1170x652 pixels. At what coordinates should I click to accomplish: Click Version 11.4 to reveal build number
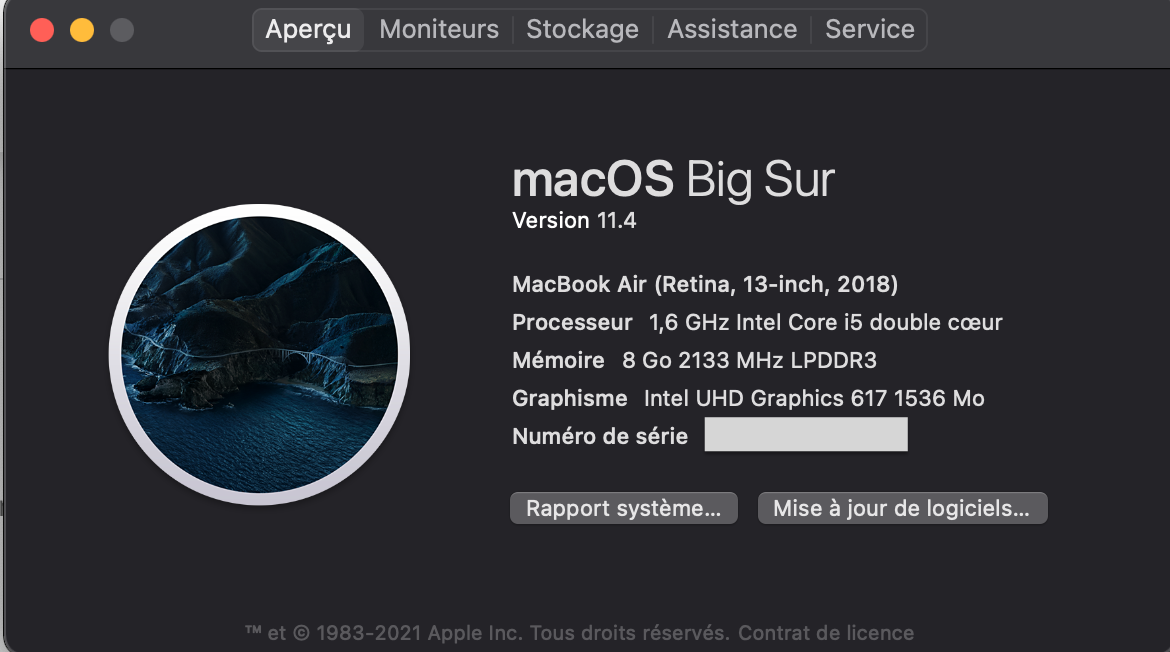(x=574, y=221)
